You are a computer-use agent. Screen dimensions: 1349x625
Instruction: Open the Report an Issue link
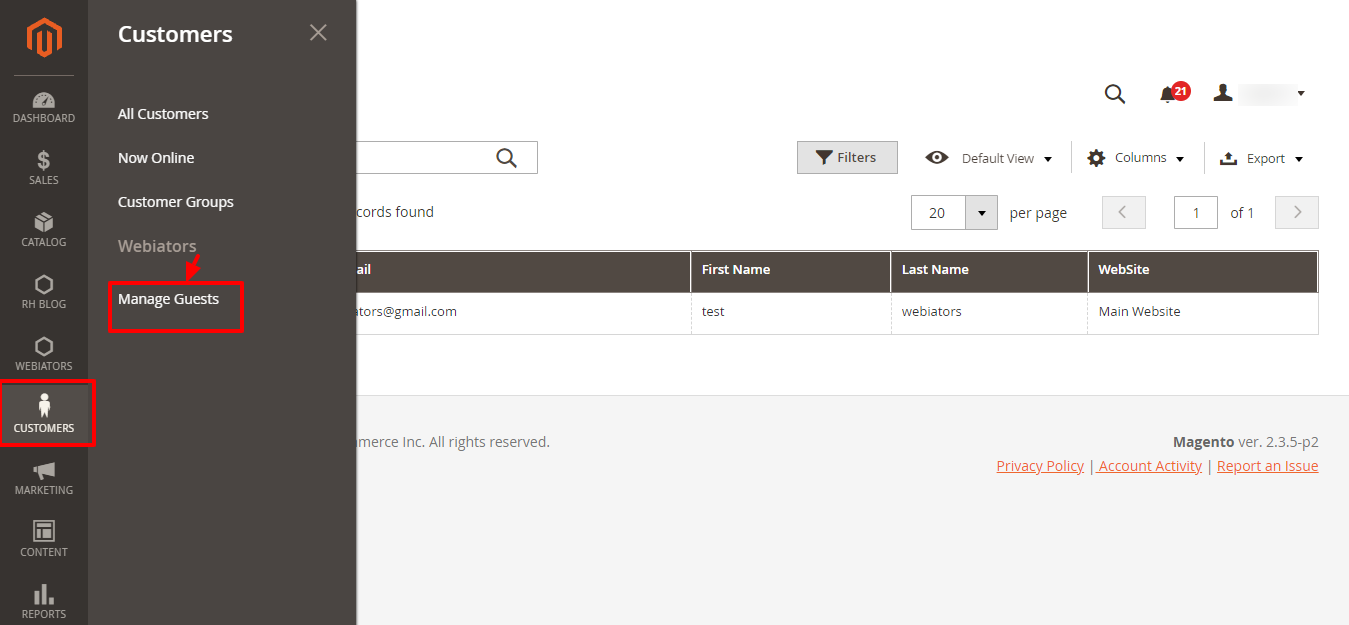click(x=1268, y=466)
